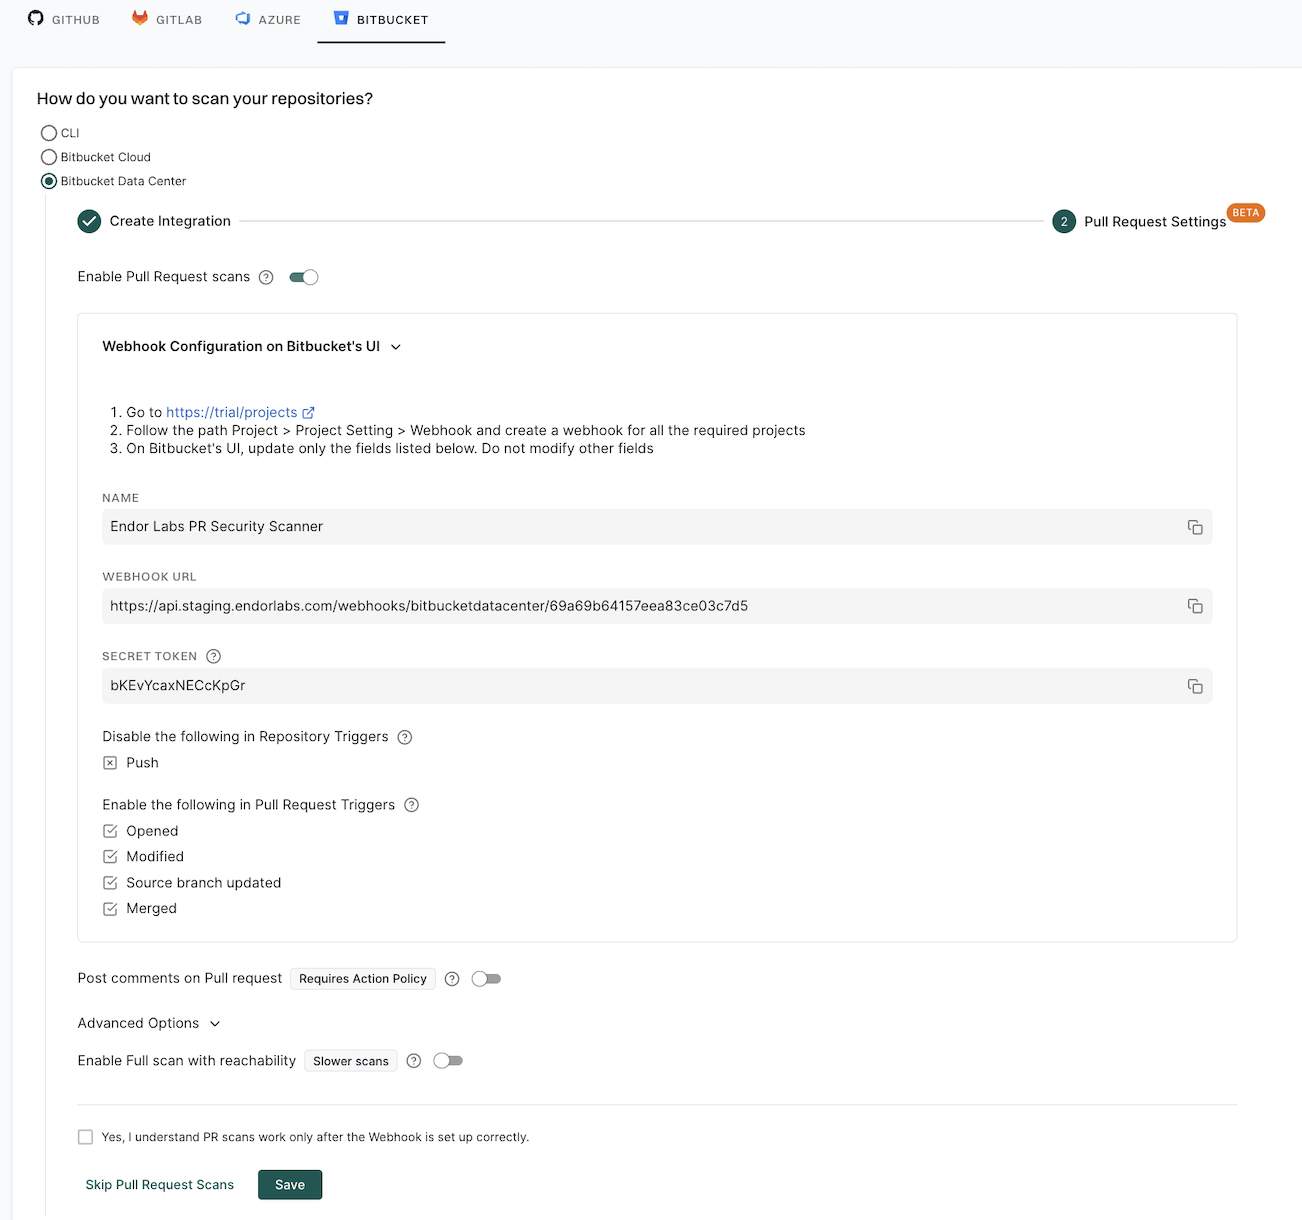
Task: Open help tooltip next to Secret Token
Action: [213, 656]
